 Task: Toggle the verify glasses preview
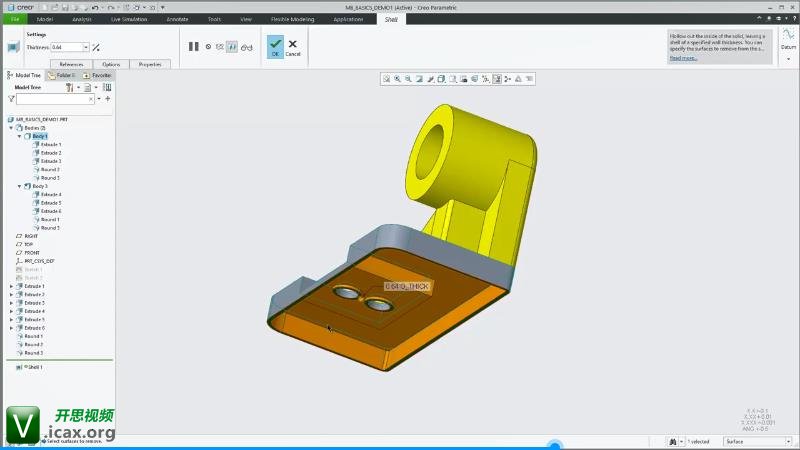(x=246, y=47)
